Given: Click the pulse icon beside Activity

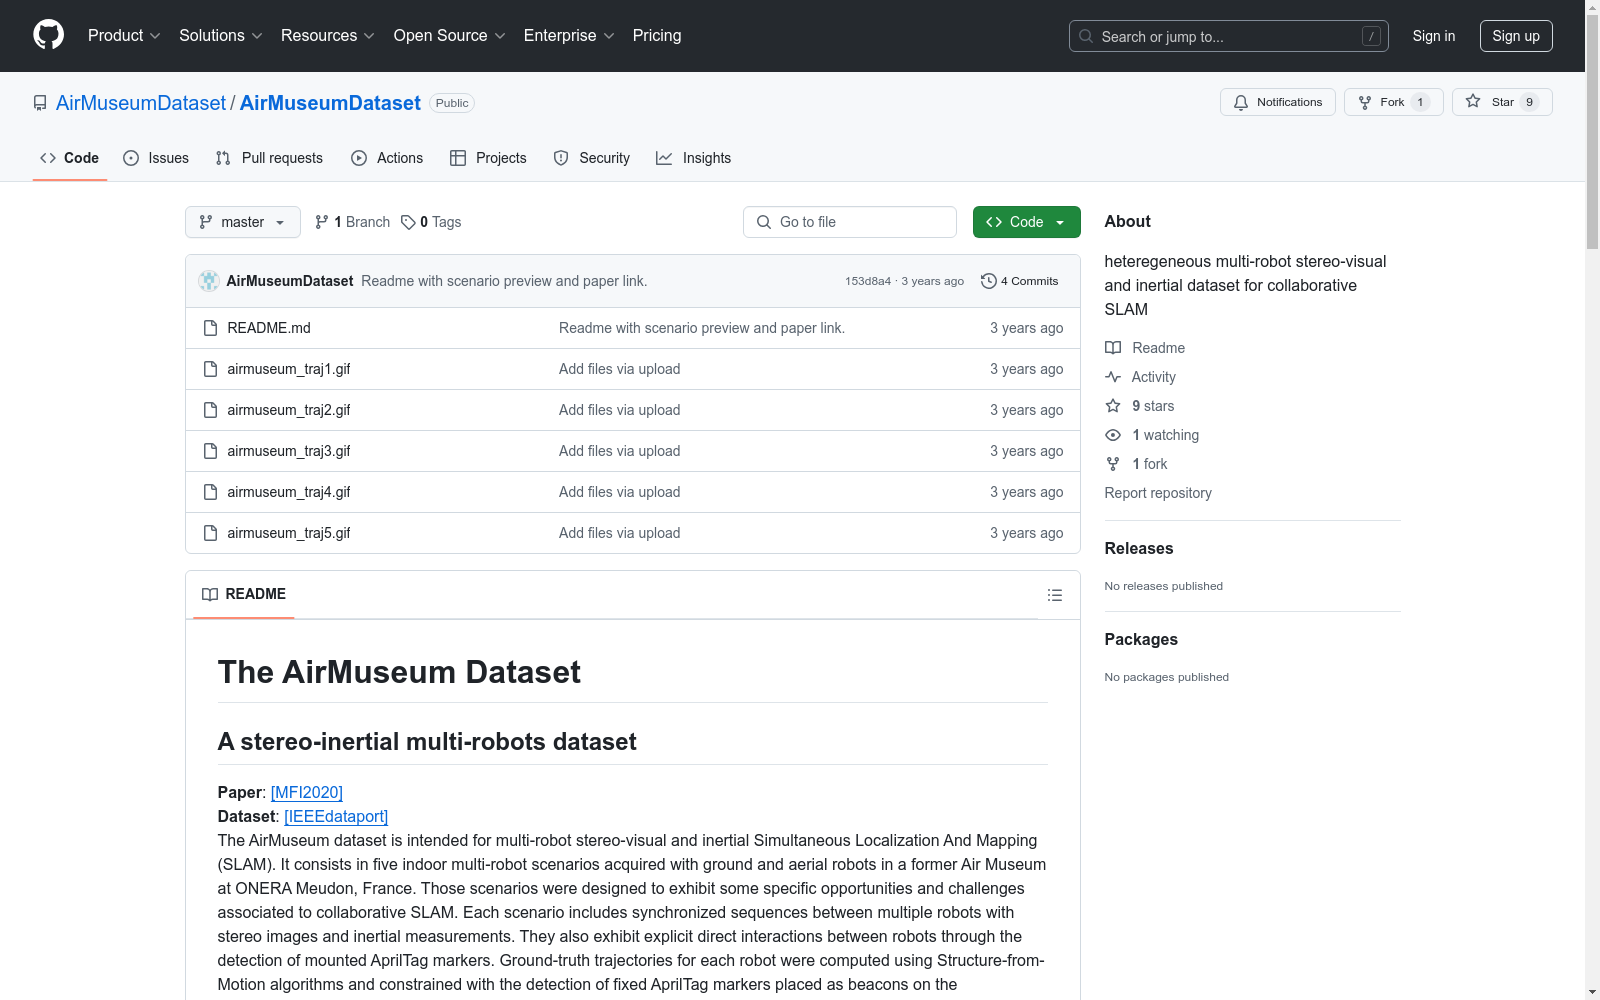Looking at the screenshot, I should 1113,377.
